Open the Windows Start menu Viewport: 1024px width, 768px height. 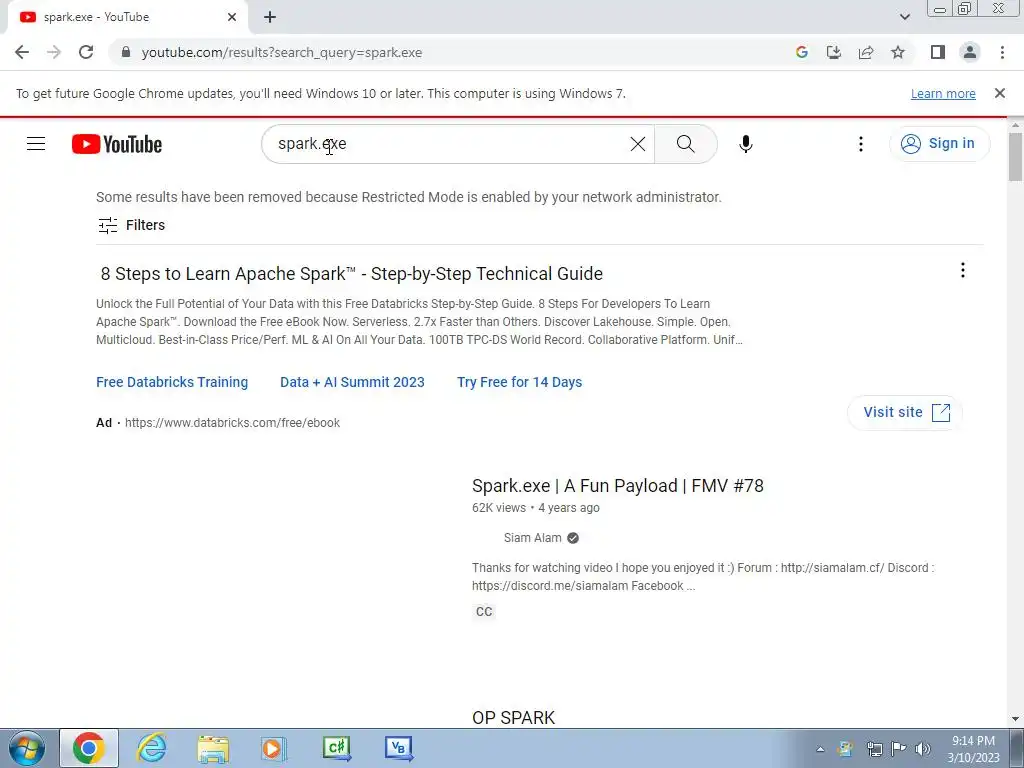[27, 748]
